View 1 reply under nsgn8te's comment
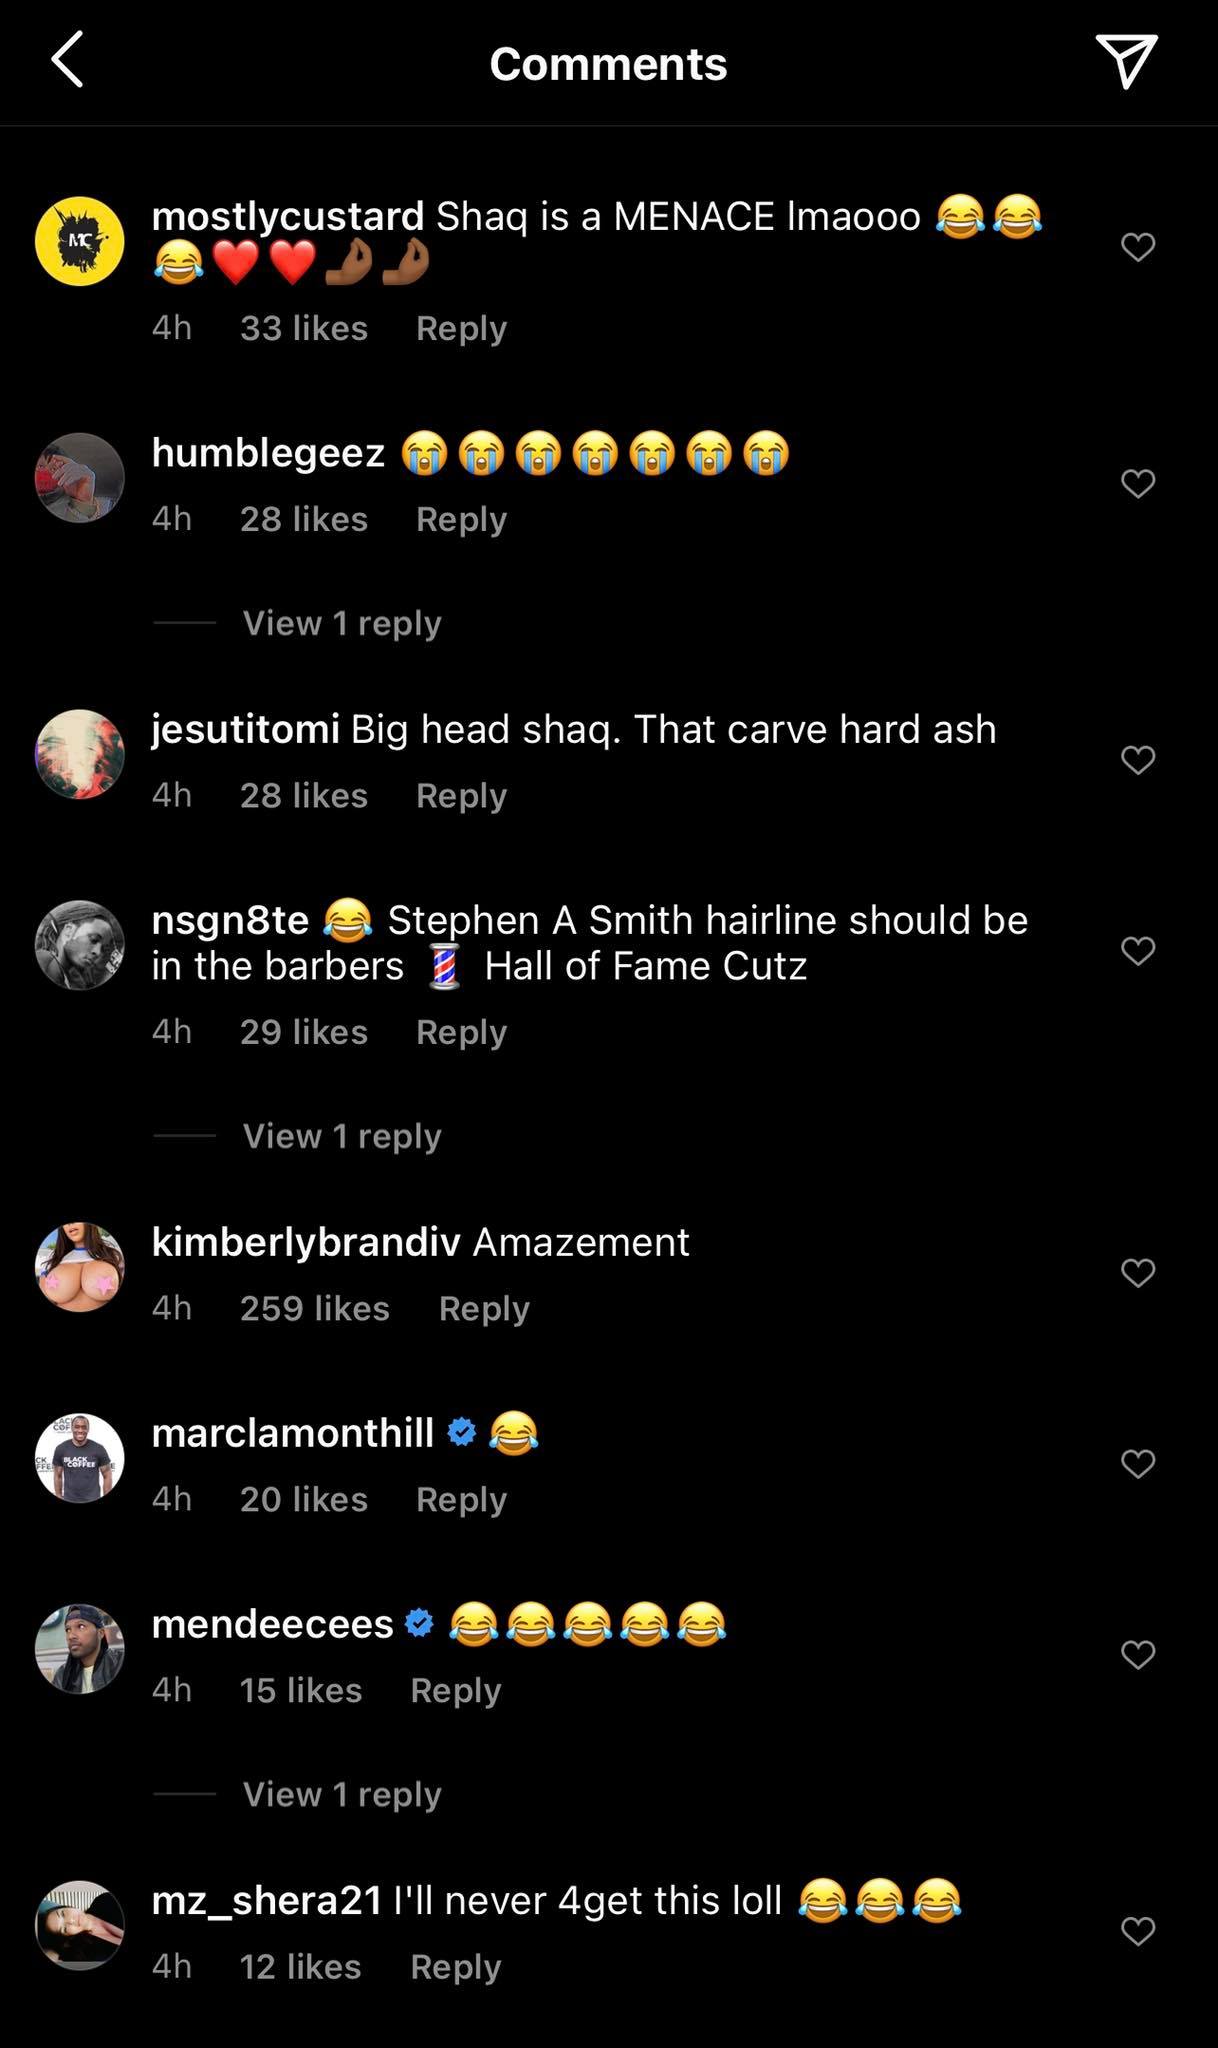 click(x=341, y=1136)
